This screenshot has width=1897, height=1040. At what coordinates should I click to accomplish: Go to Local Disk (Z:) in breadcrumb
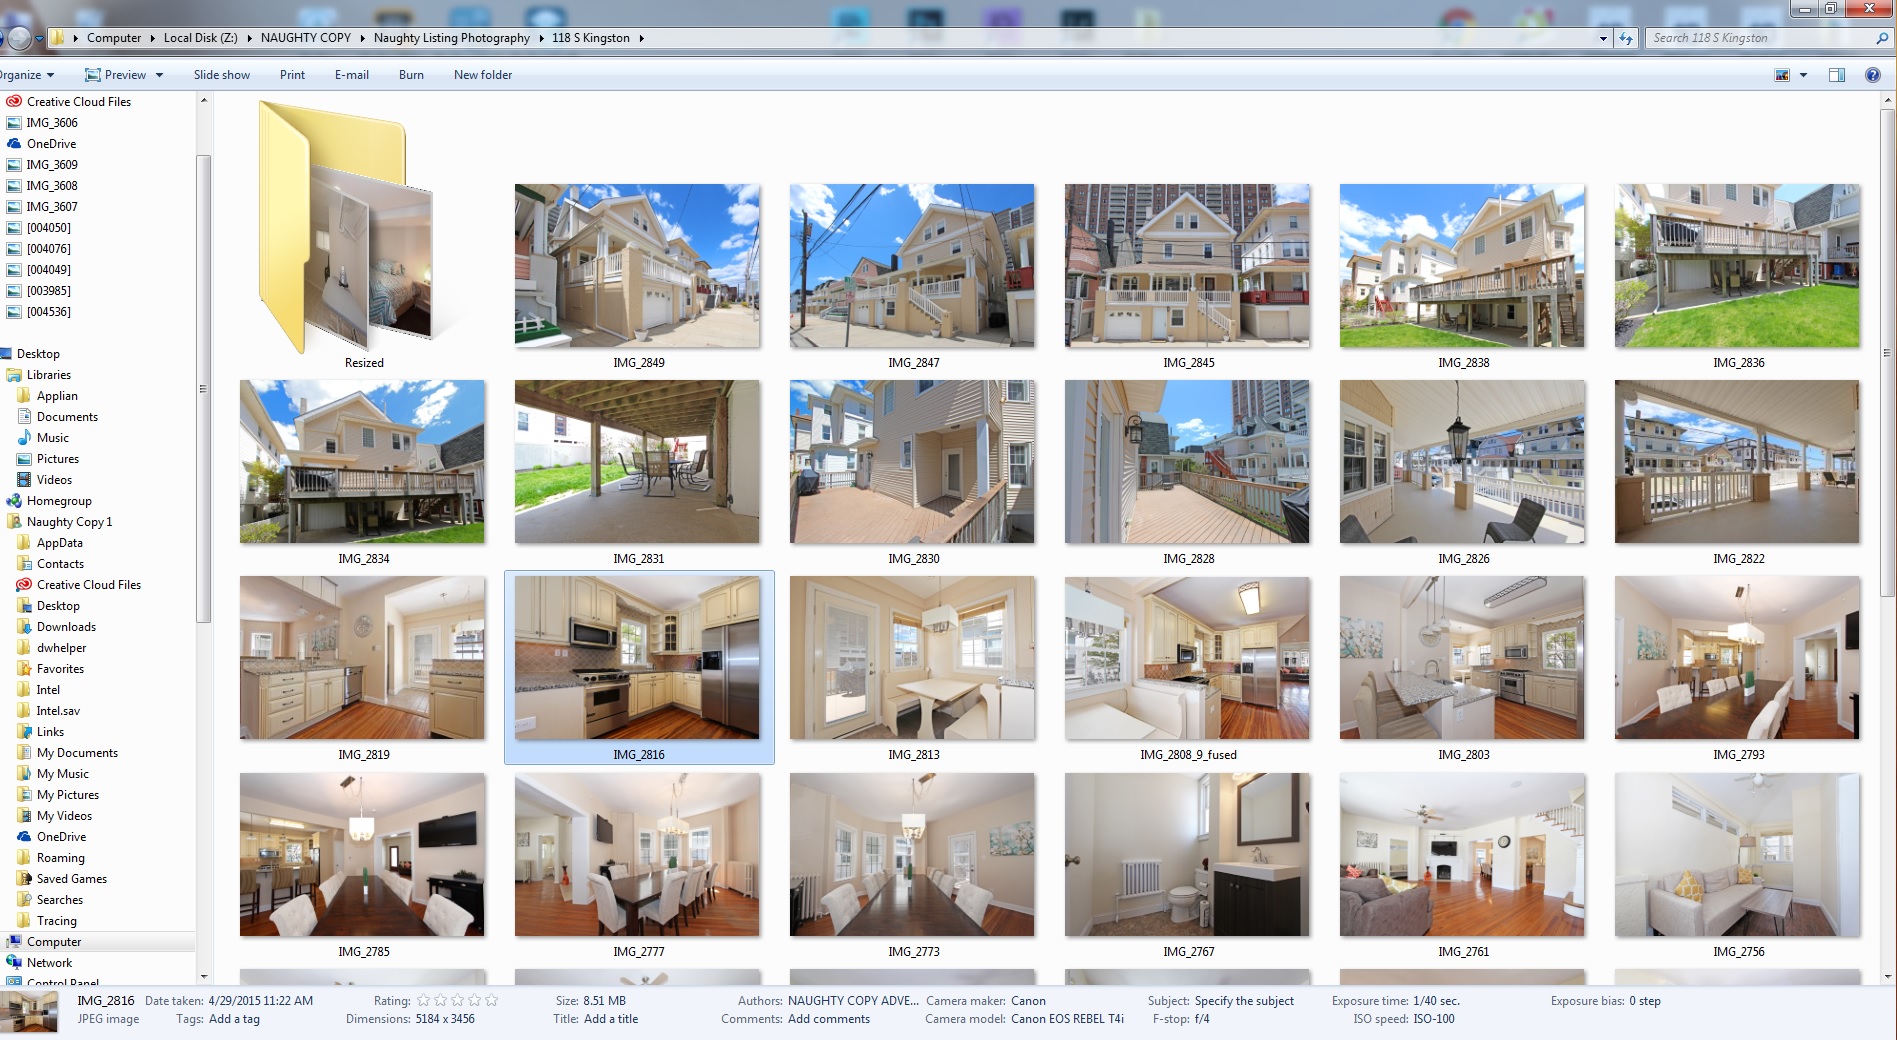click(x=200, y=38)
